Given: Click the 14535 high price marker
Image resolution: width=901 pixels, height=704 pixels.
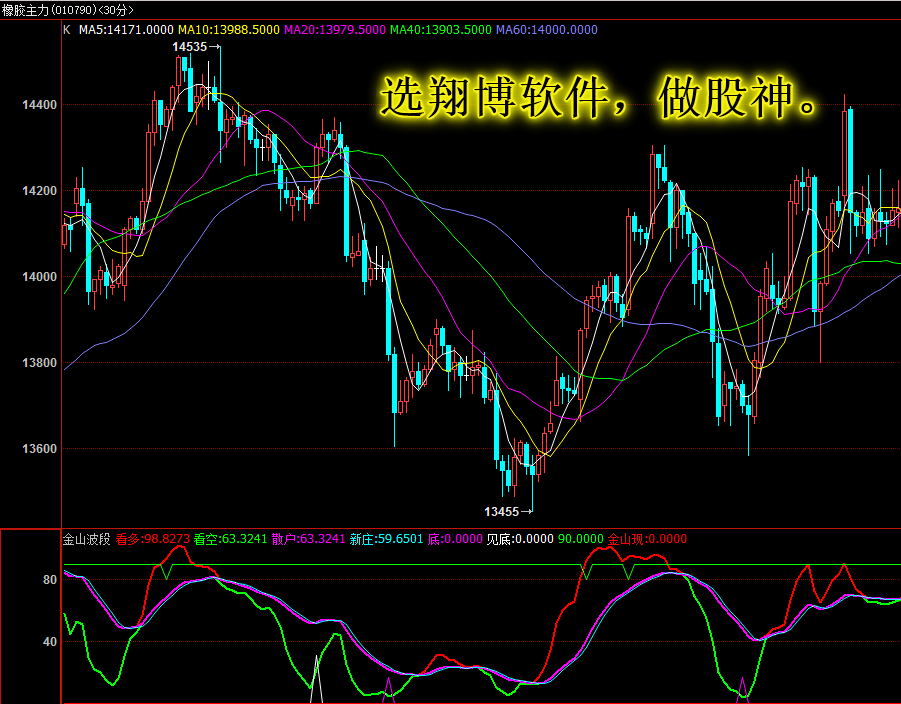Looking at the screenshot, I should click(196, 47).
